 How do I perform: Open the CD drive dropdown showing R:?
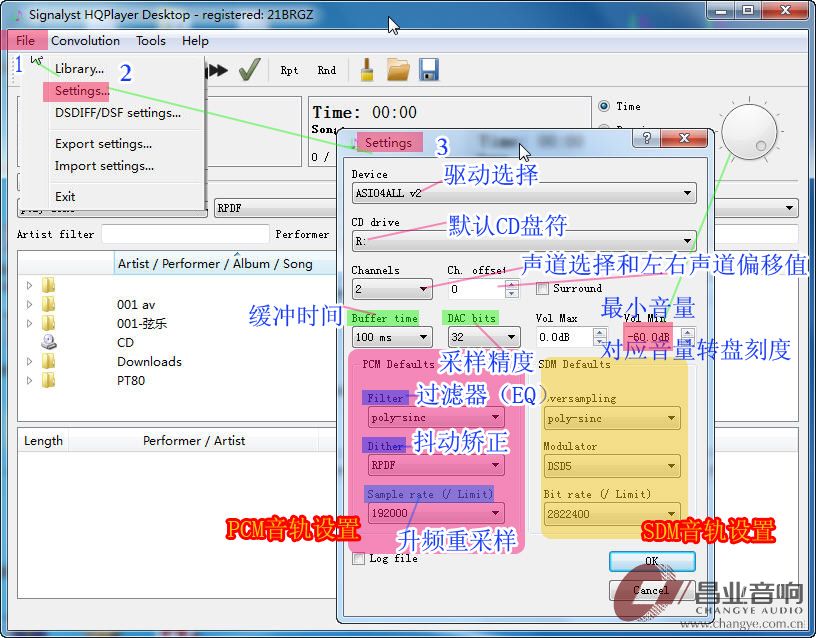click(524, 241)
